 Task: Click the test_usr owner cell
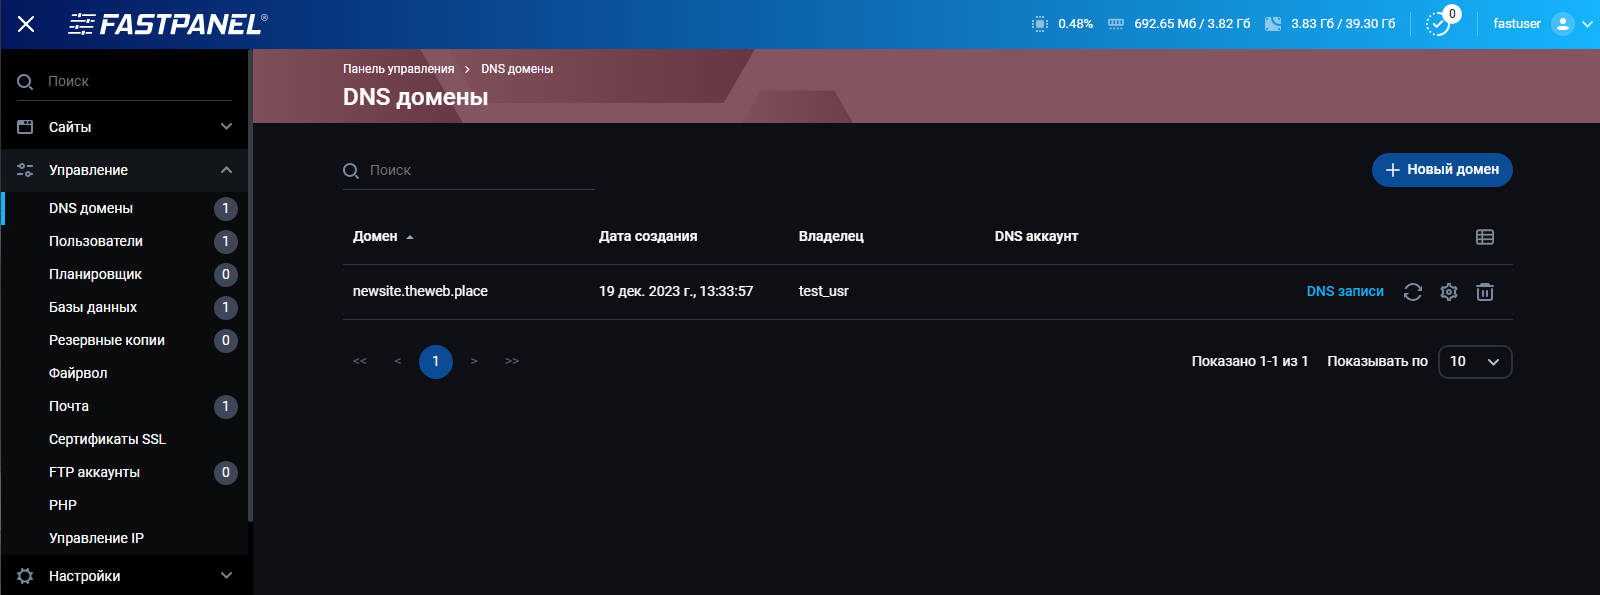tap(824, 292)
